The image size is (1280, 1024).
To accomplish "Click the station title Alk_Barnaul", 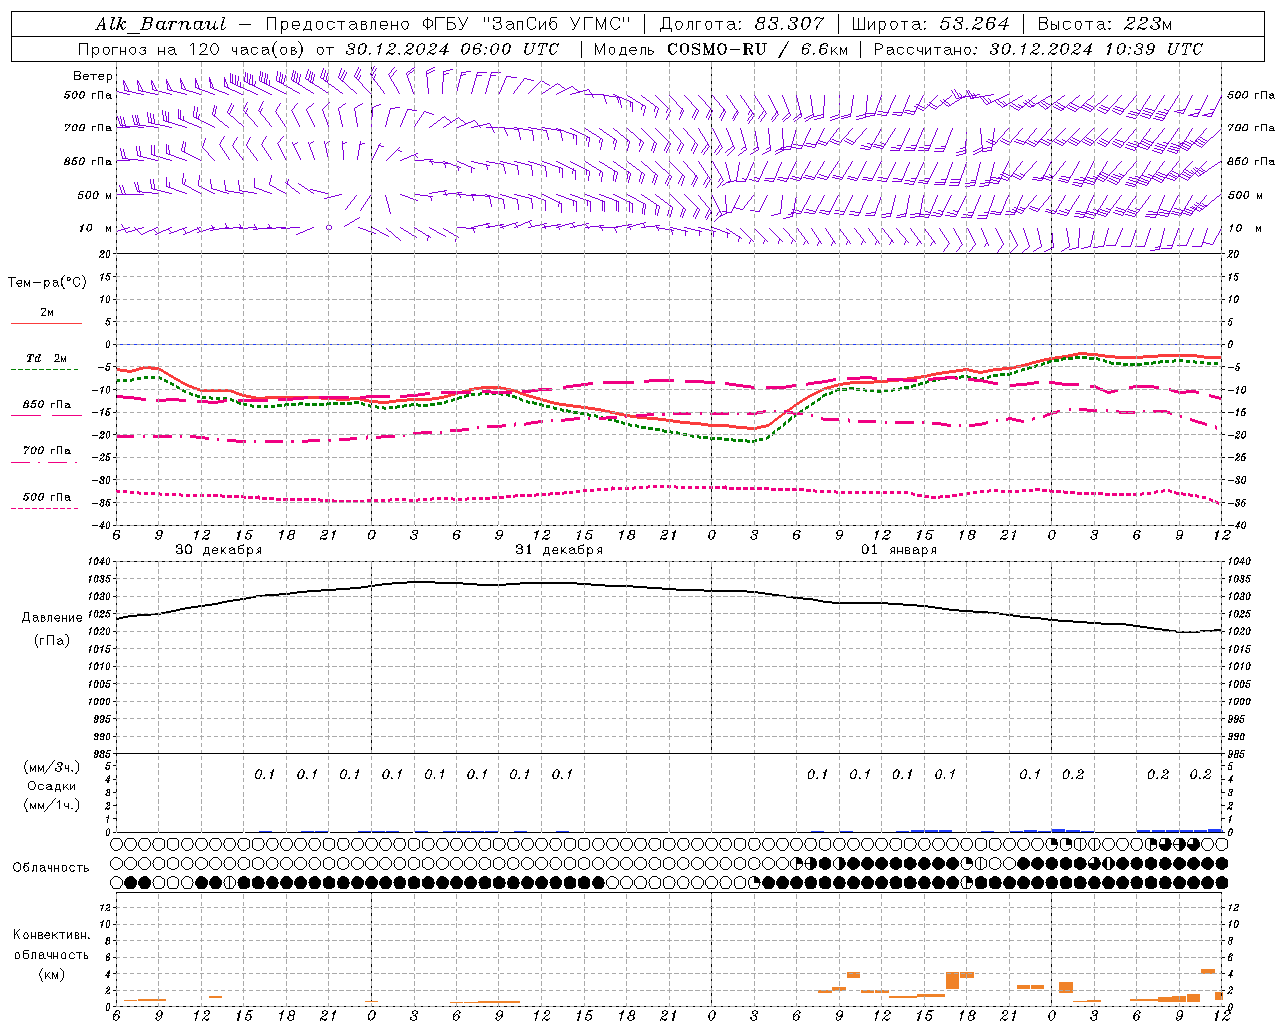I will tap(161, 24).
